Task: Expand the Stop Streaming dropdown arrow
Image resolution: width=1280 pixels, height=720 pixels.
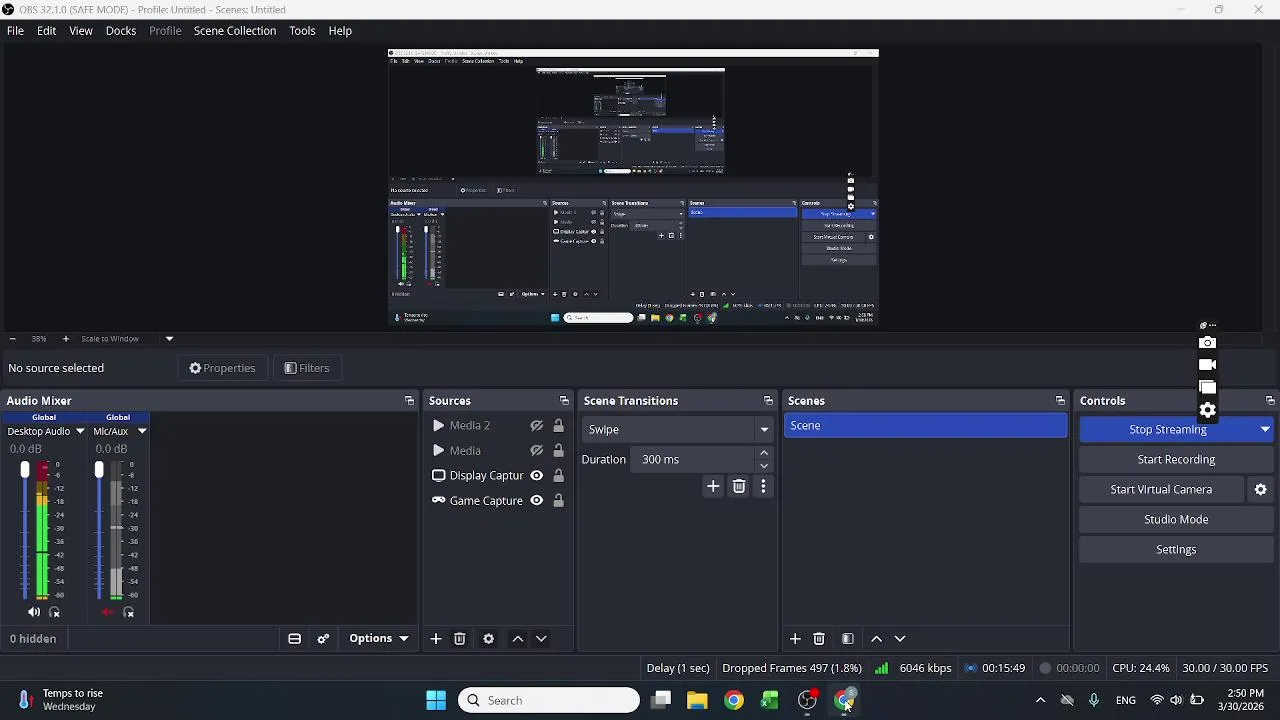Action: point(1265,430)
